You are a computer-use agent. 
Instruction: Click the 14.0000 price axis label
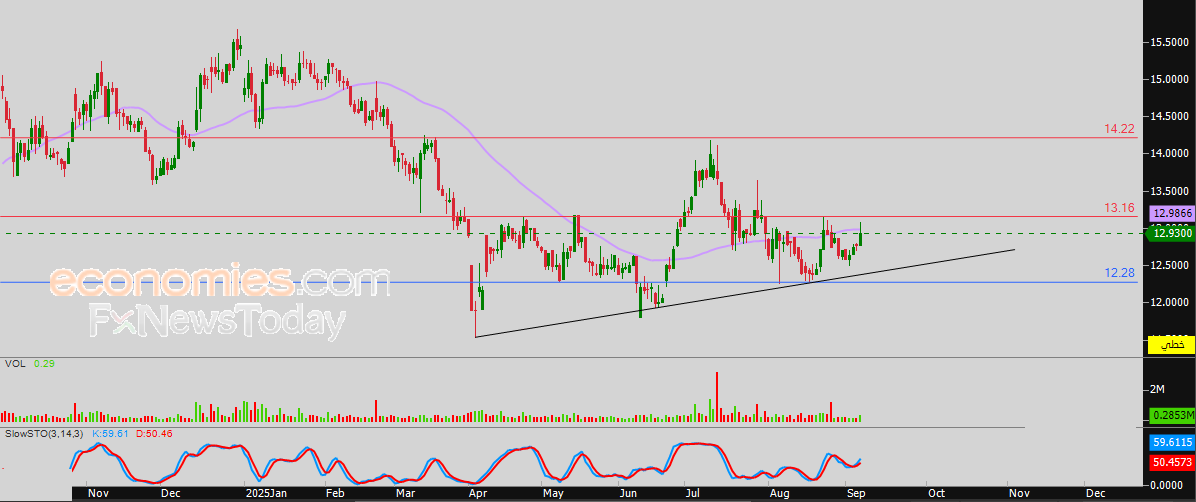point(1168,153)
